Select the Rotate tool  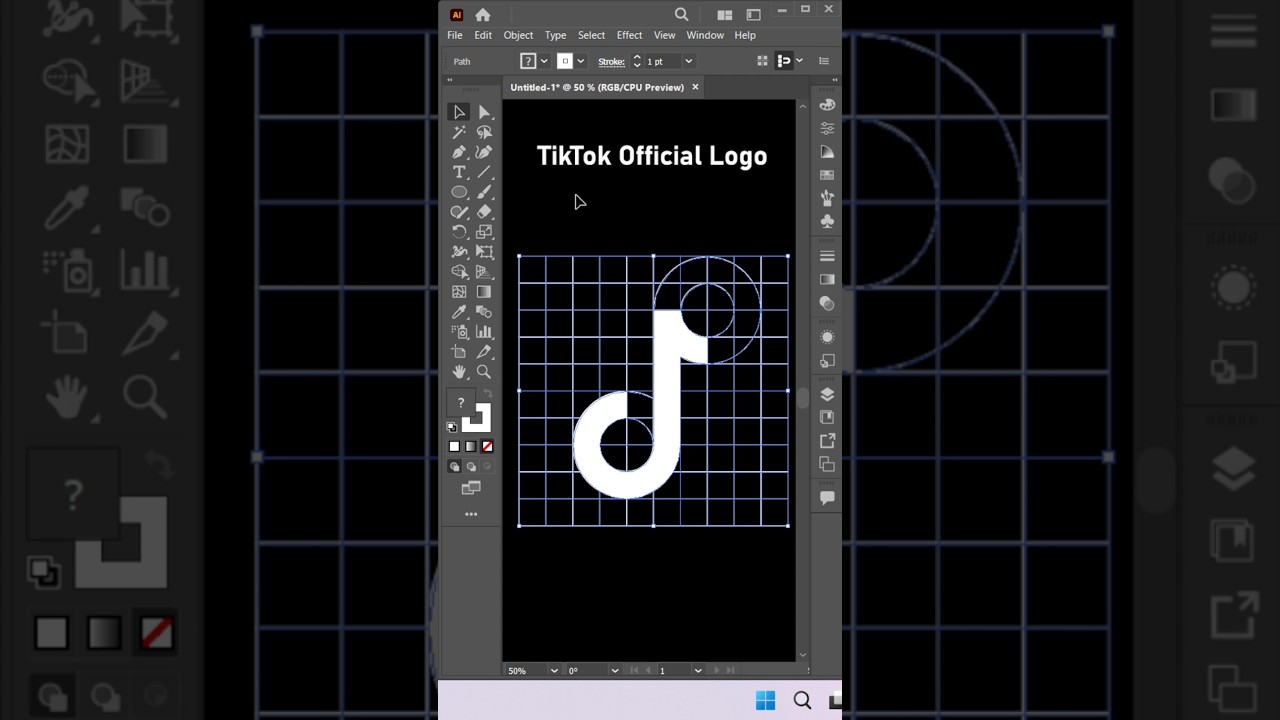(459, 232)
